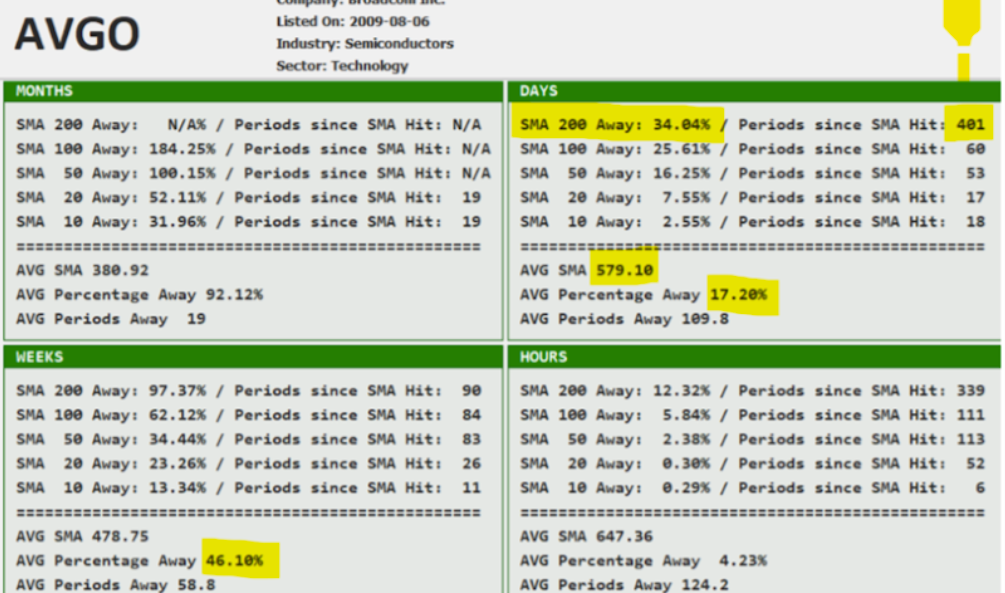Viewport: 1005px width, 593px height.
Task: Click the 34.44% value in WEEKS
Action: pyautogui.click(x=178, y=440)
